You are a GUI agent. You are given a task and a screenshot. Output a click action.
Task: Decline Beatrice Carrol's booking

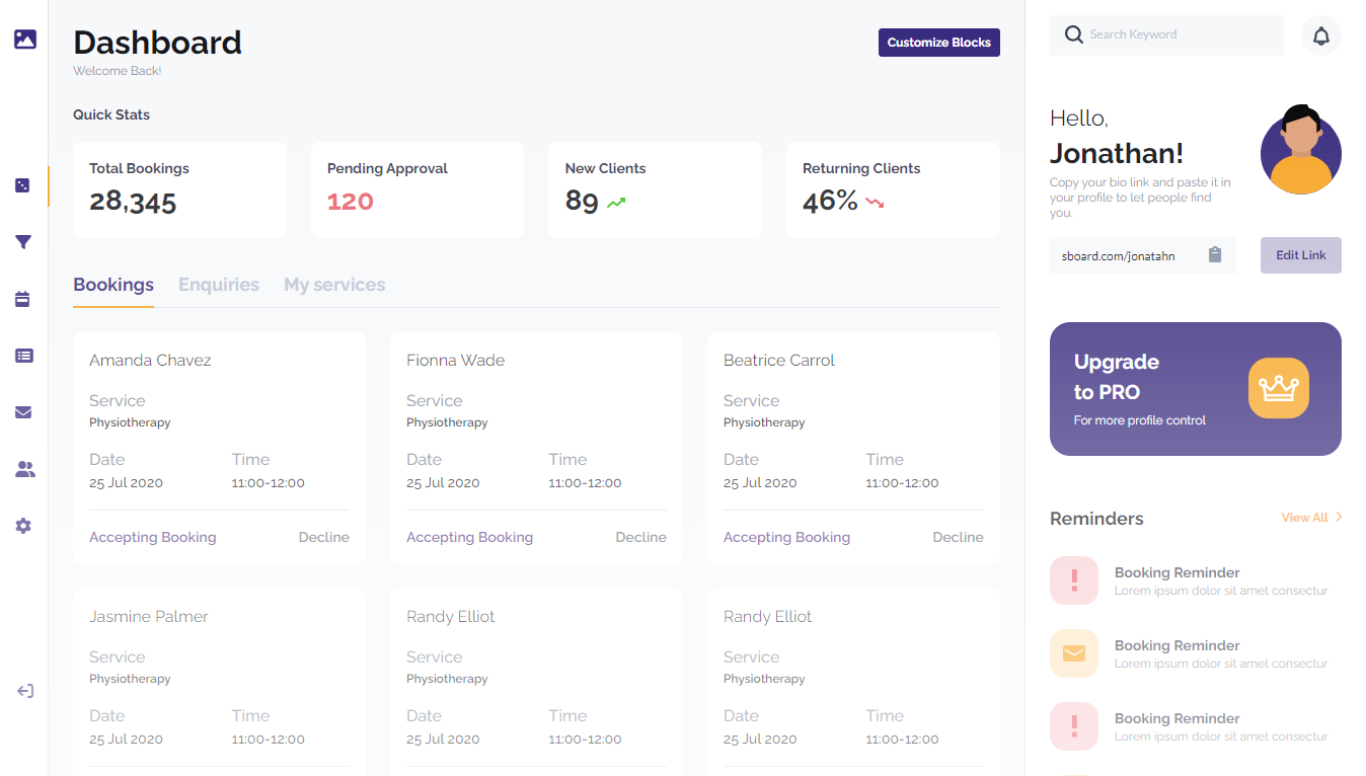(957, 537)
